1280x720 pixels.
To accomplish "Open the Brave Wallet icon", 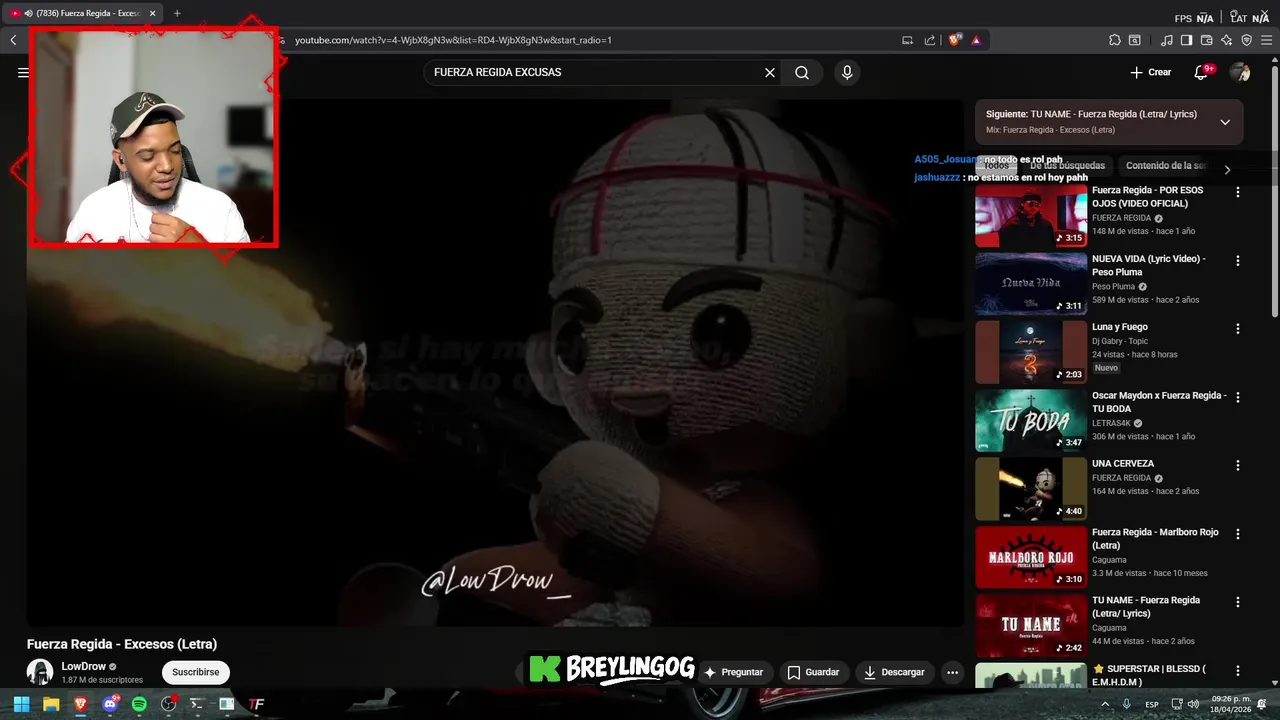I will [x=1206, y=40].
